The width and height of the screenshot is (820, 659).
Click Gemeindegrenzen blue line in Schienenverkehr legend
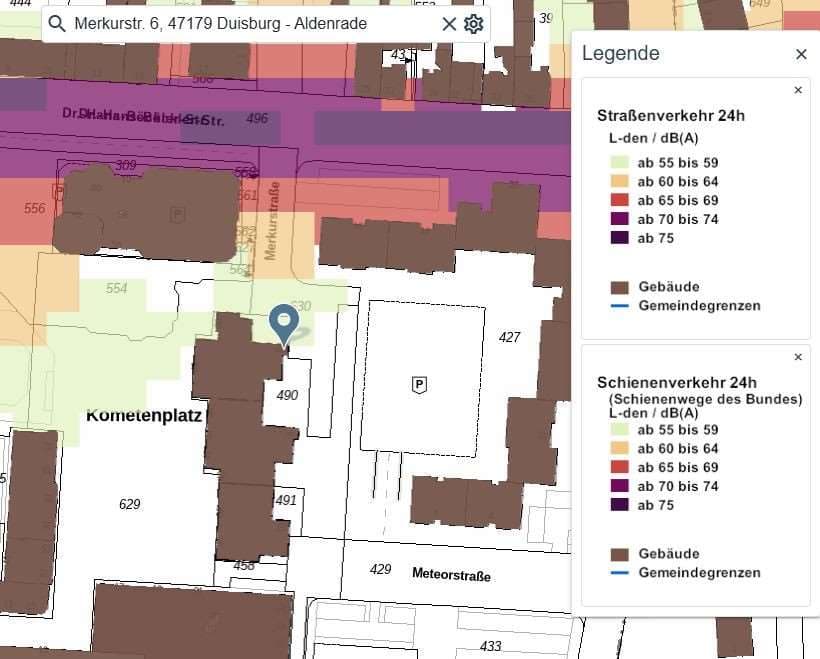point(619,573)
